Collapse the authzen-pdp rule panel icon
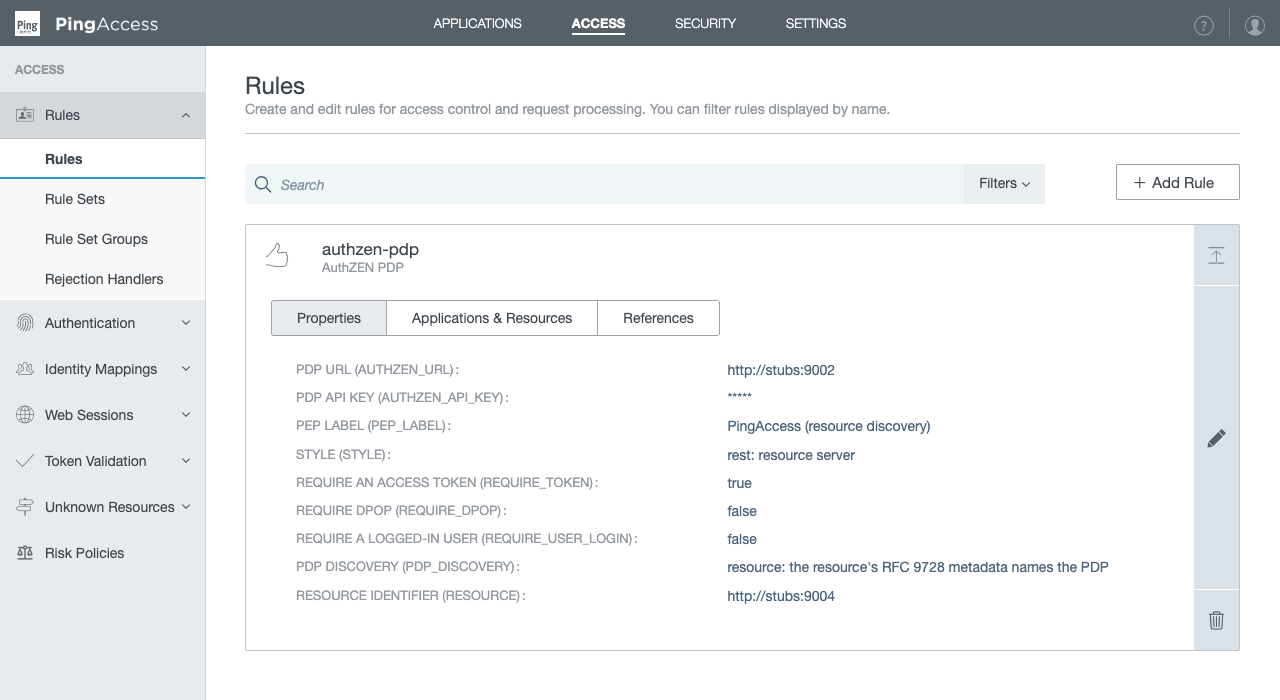Screen dimensions: 1280x700 (1216, 255)
